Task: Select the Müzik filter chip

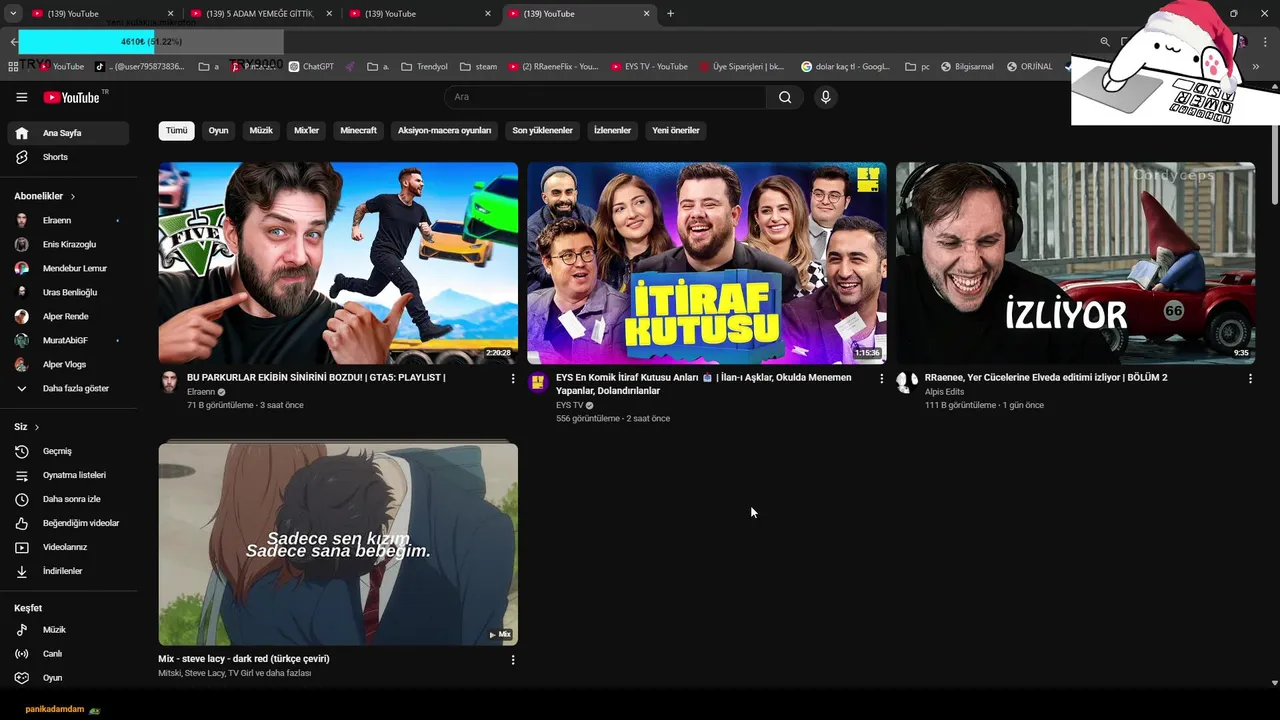Action: 261,130
